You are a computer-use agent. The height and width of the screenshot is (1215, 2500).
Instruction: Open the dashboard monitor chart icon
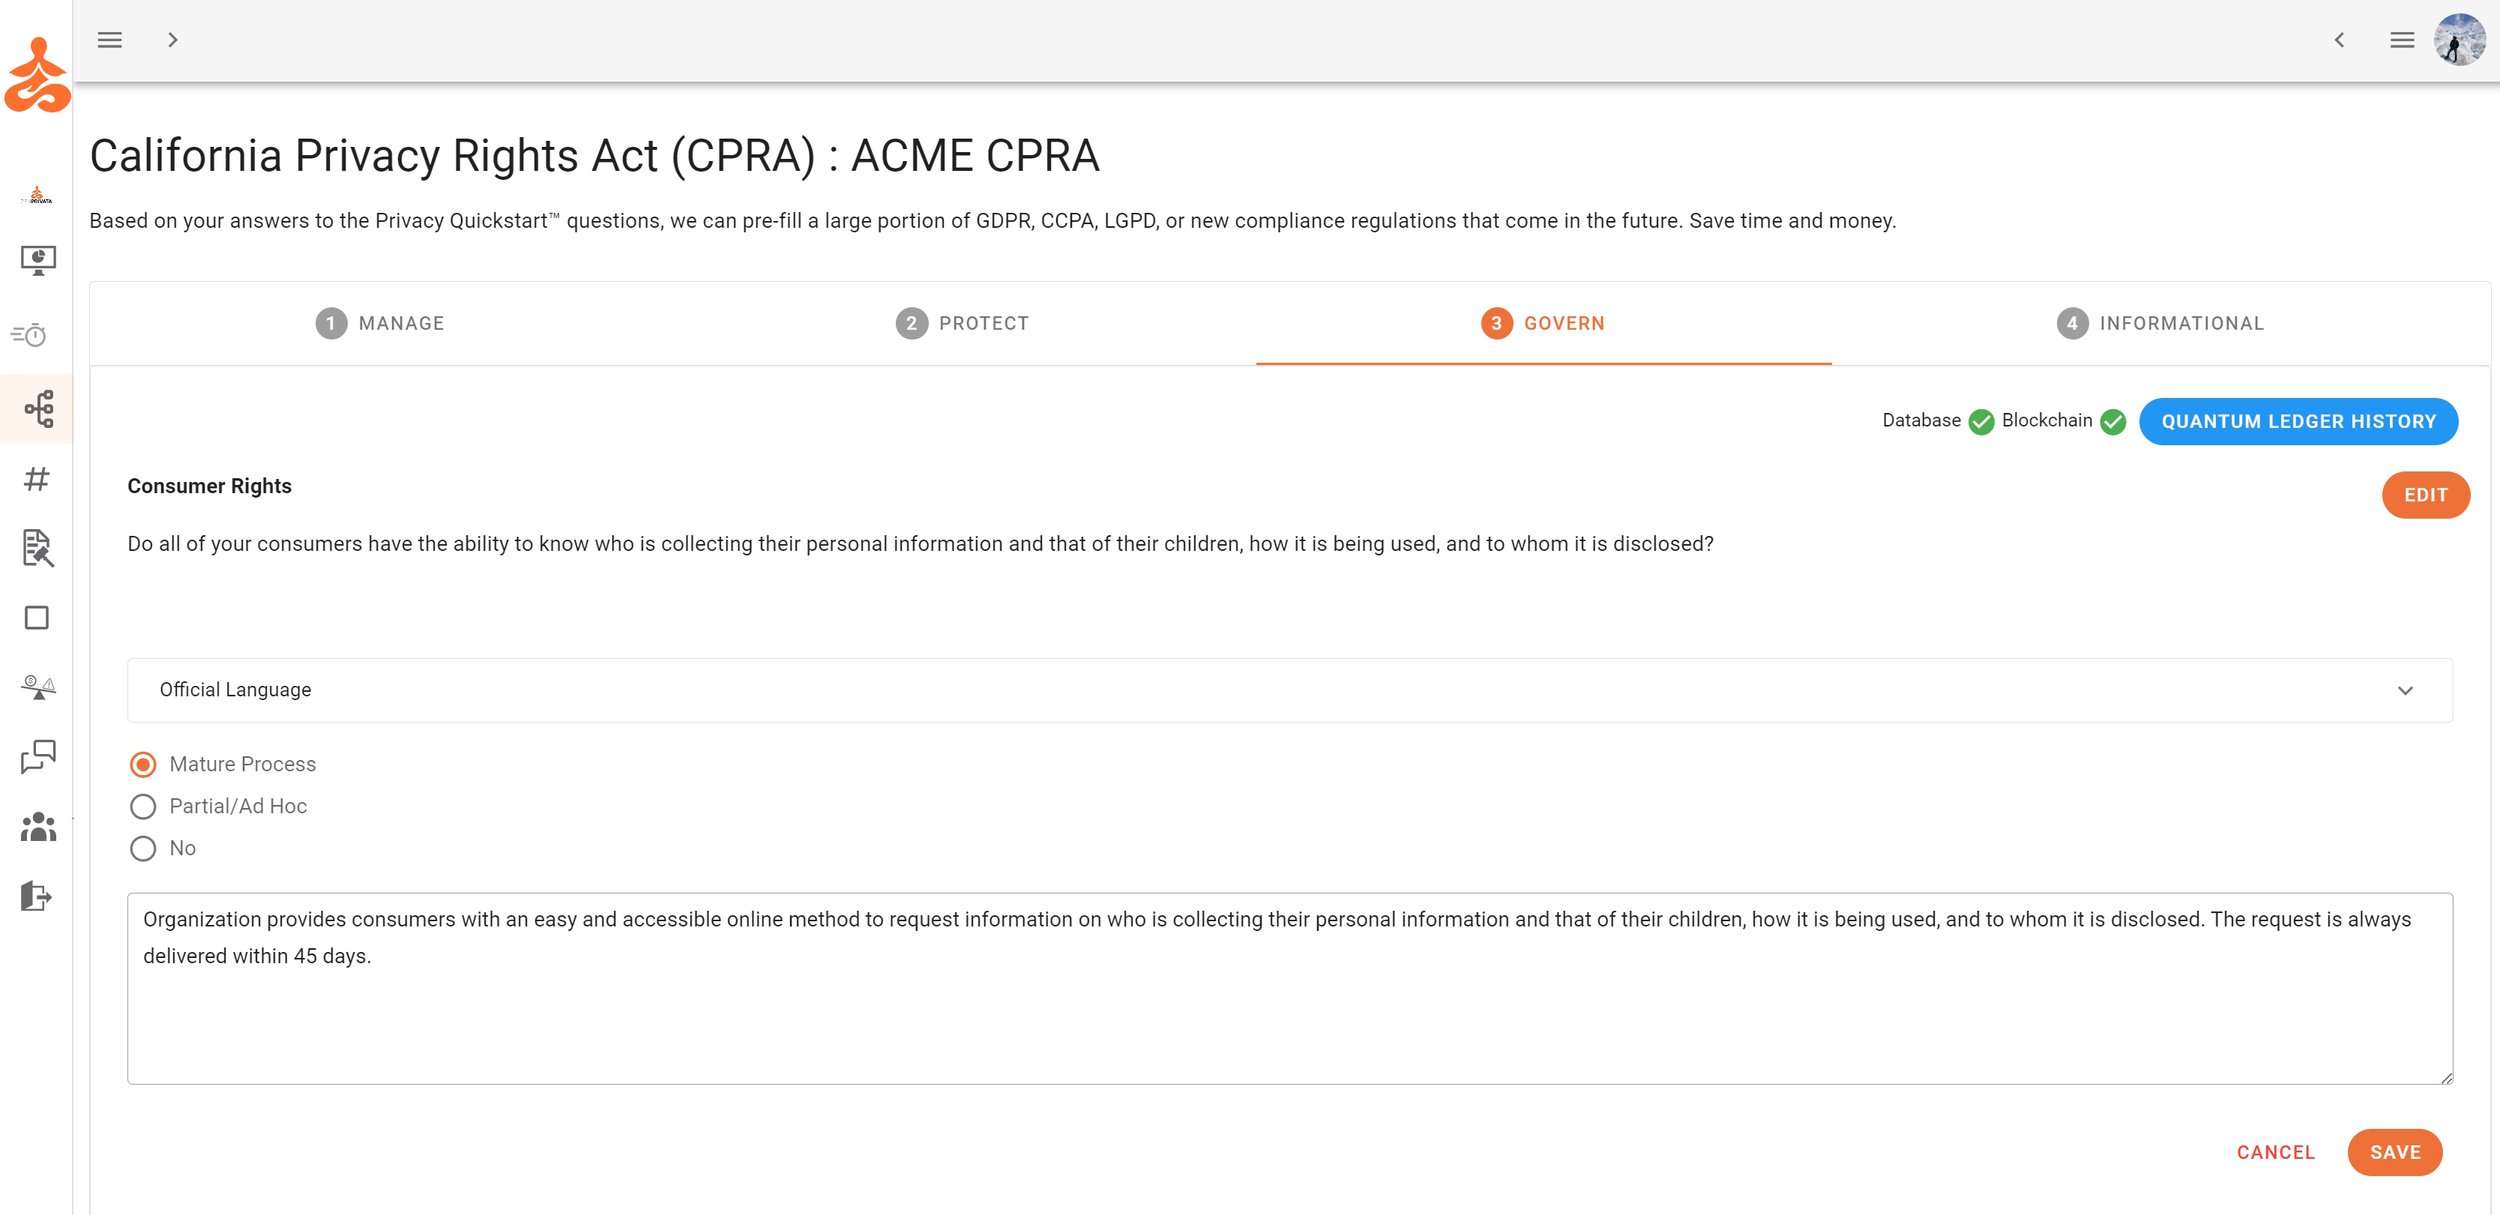pyautogui.click(x=38, y=260)
